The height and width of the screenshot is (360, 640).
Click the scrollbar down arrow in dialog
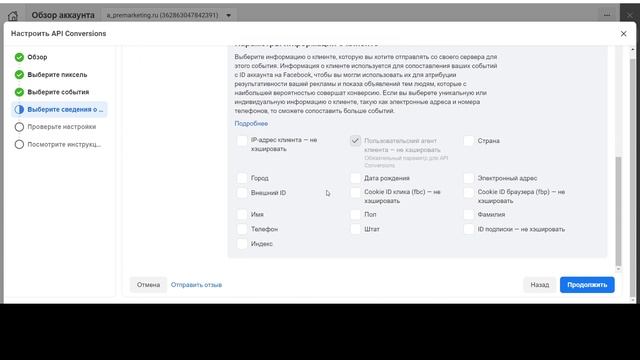(618, 269)
